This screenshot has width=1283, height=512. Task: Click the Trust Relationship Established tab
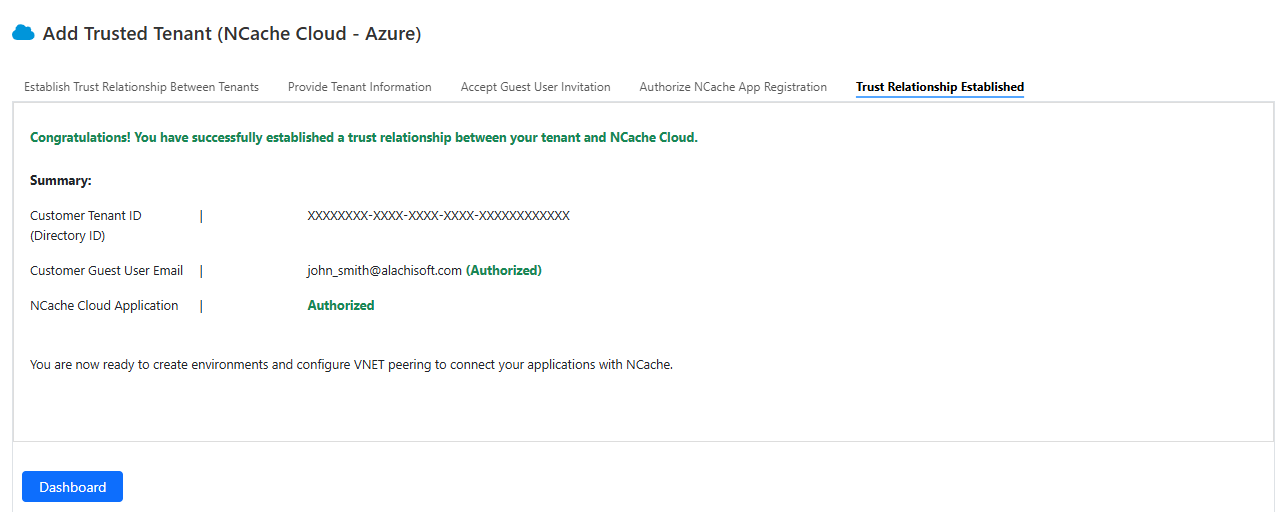click(x=940, y=87)
